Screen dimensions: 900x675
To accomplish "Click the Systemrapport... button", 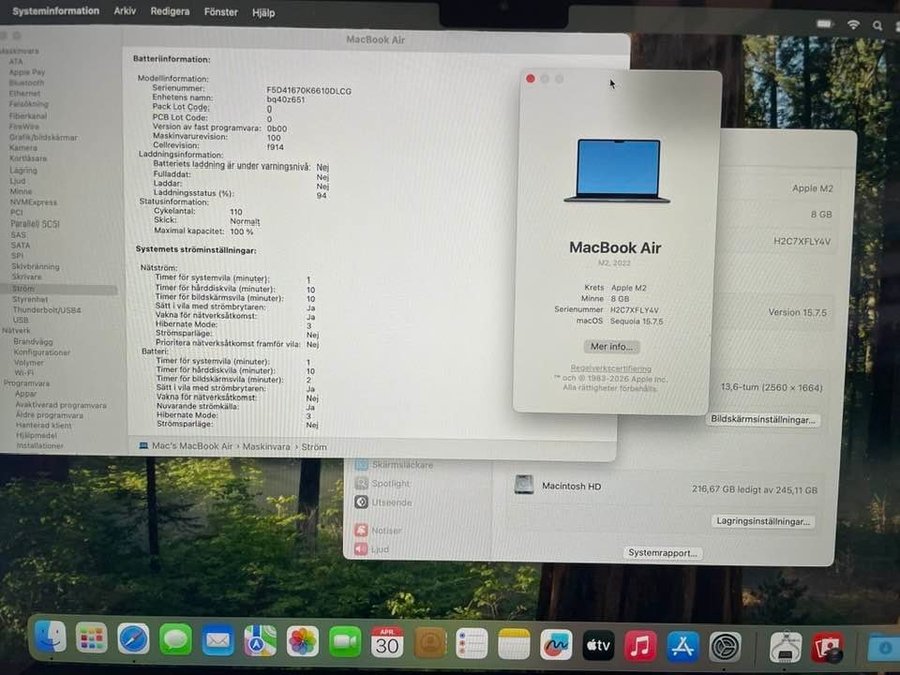I will (x=662, y=553).
